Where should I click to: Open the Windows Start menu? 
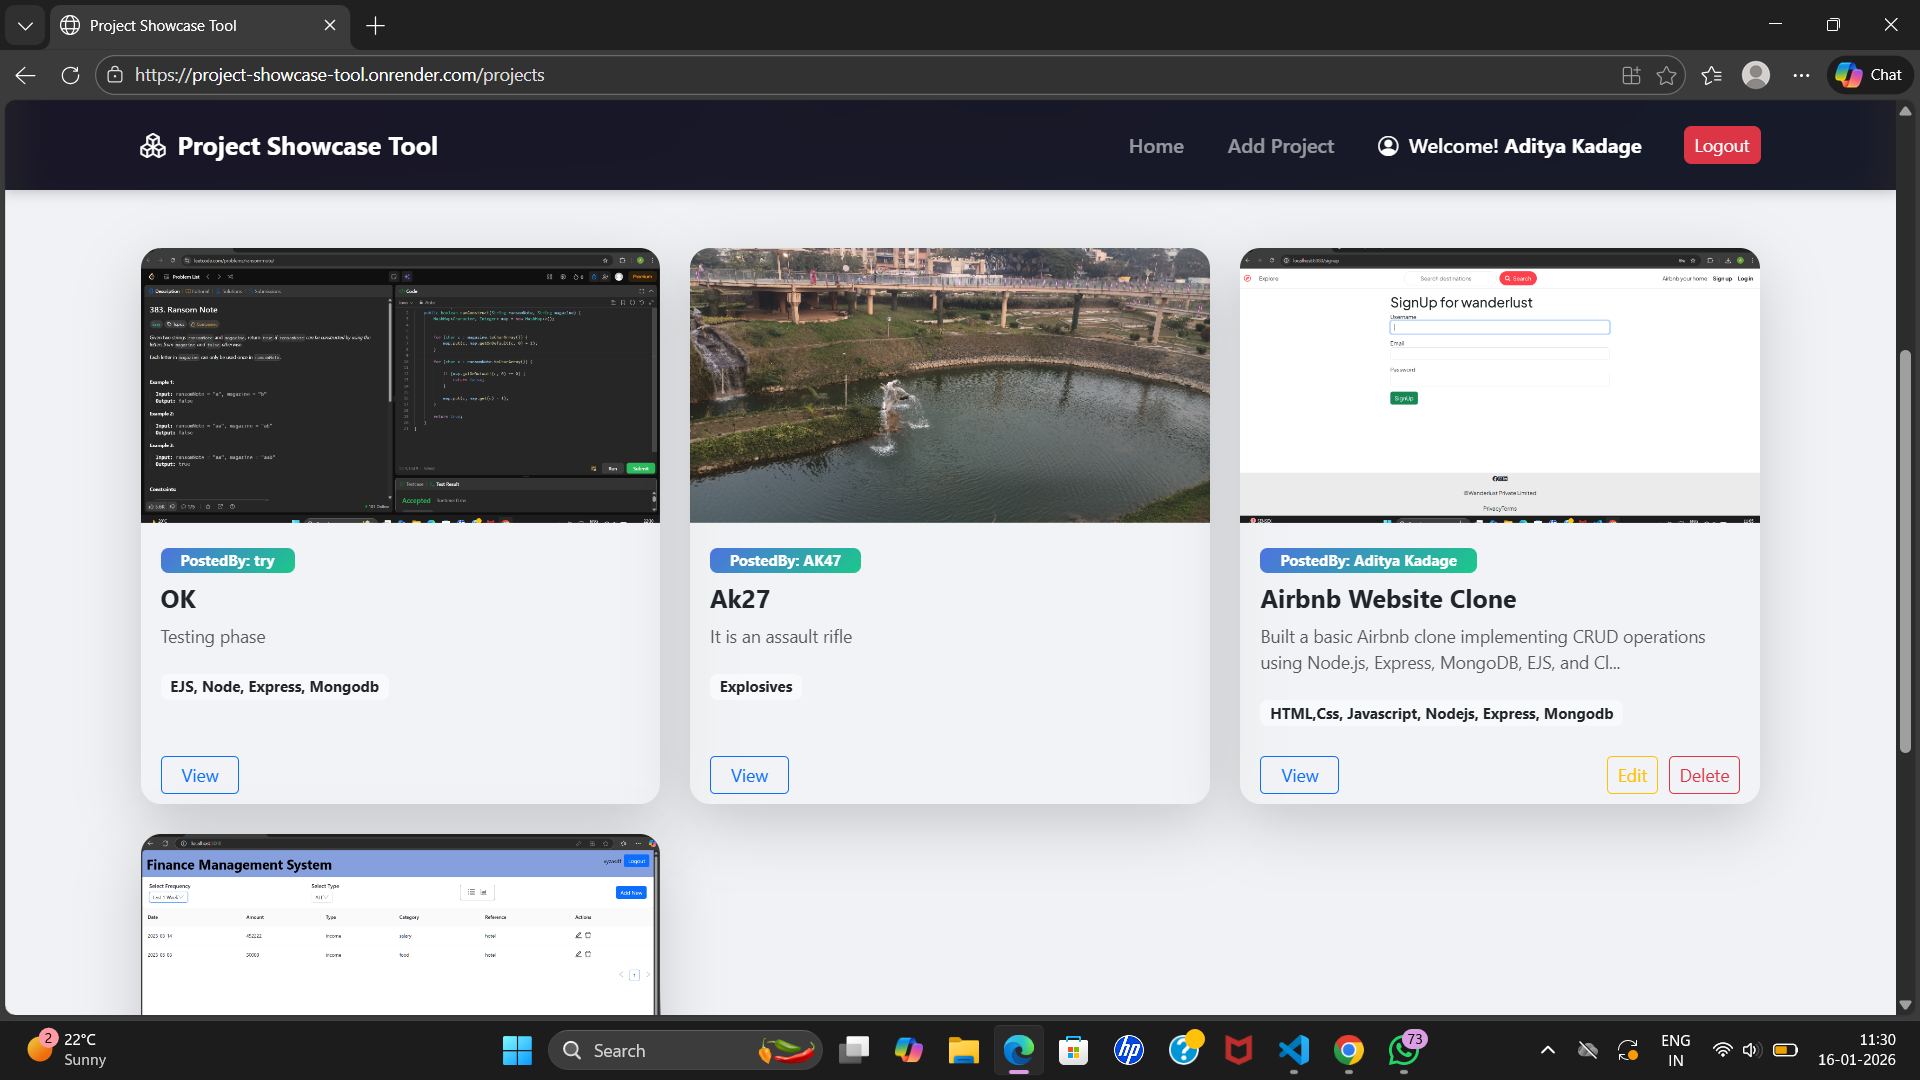click(517, 1051)
